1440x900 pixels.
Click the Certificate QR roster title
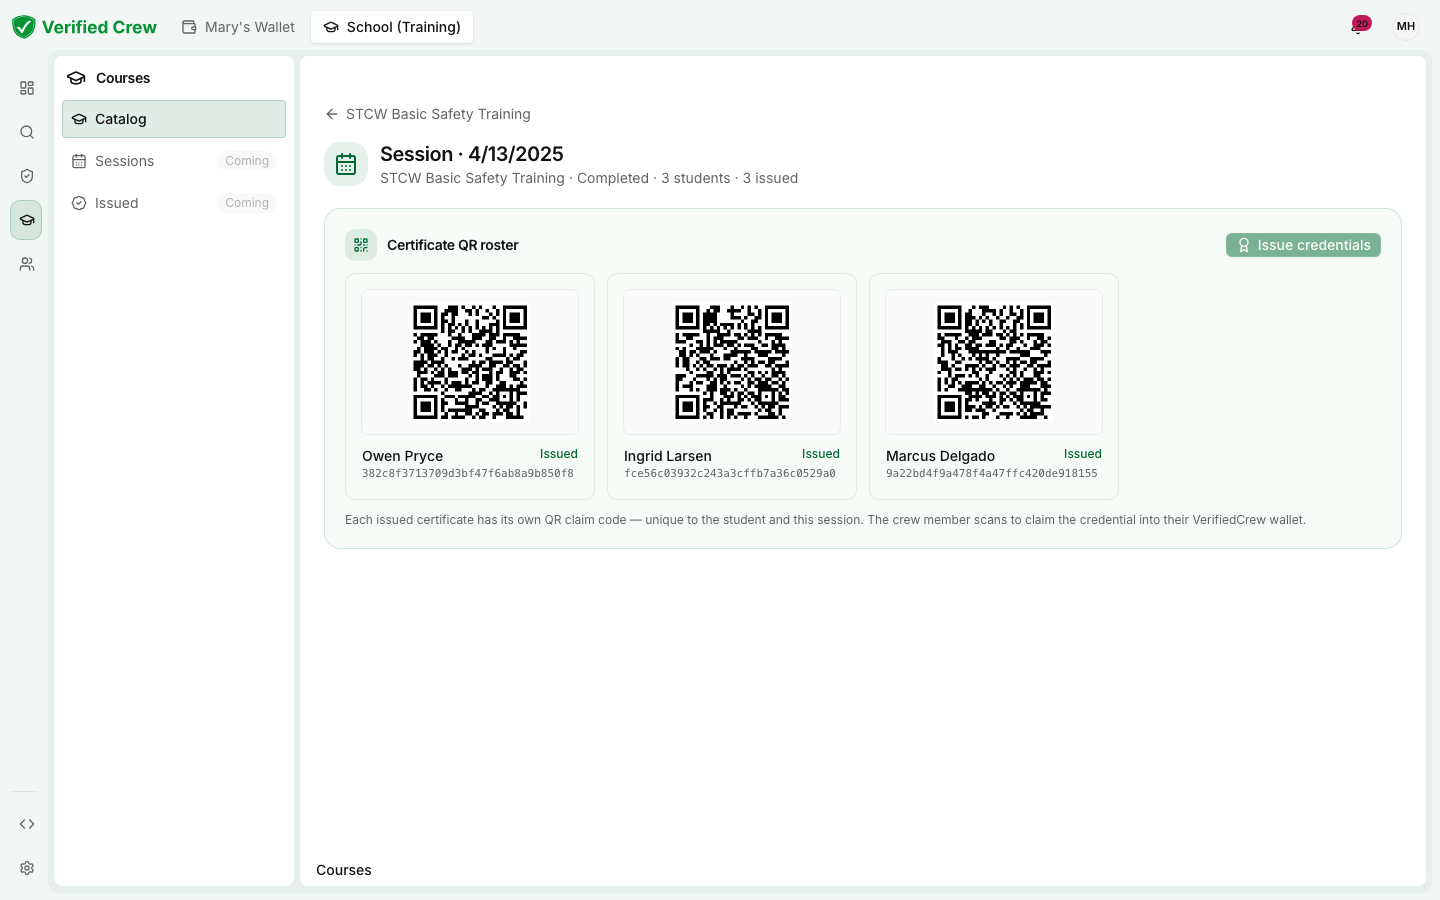coord(453,245)
